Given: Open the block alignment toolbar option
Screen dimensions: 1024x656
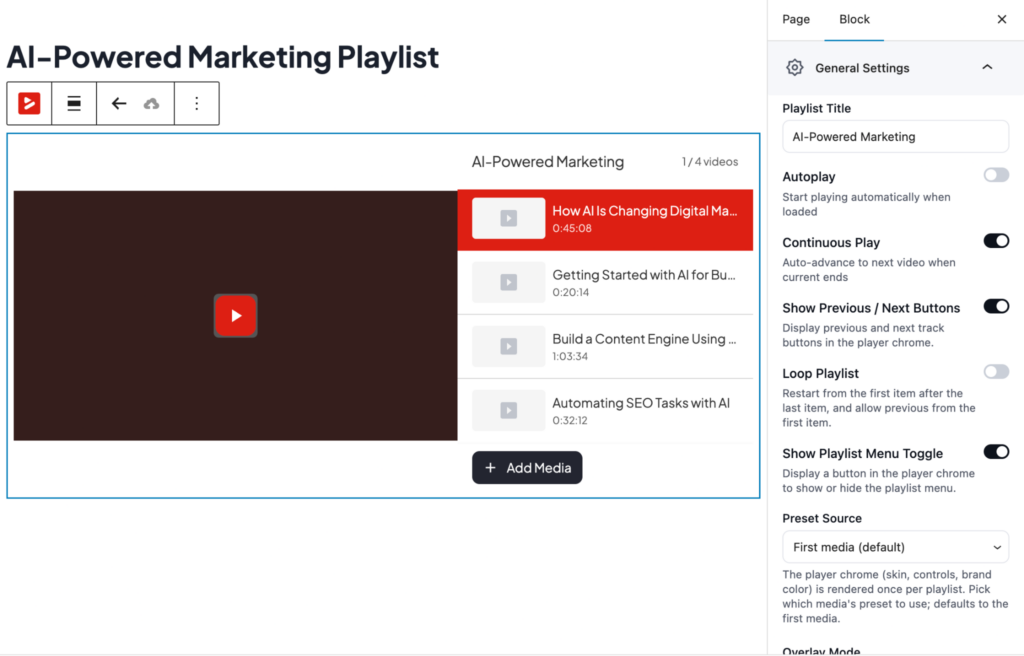Looking at the screenshot, I should coord(74,103).
